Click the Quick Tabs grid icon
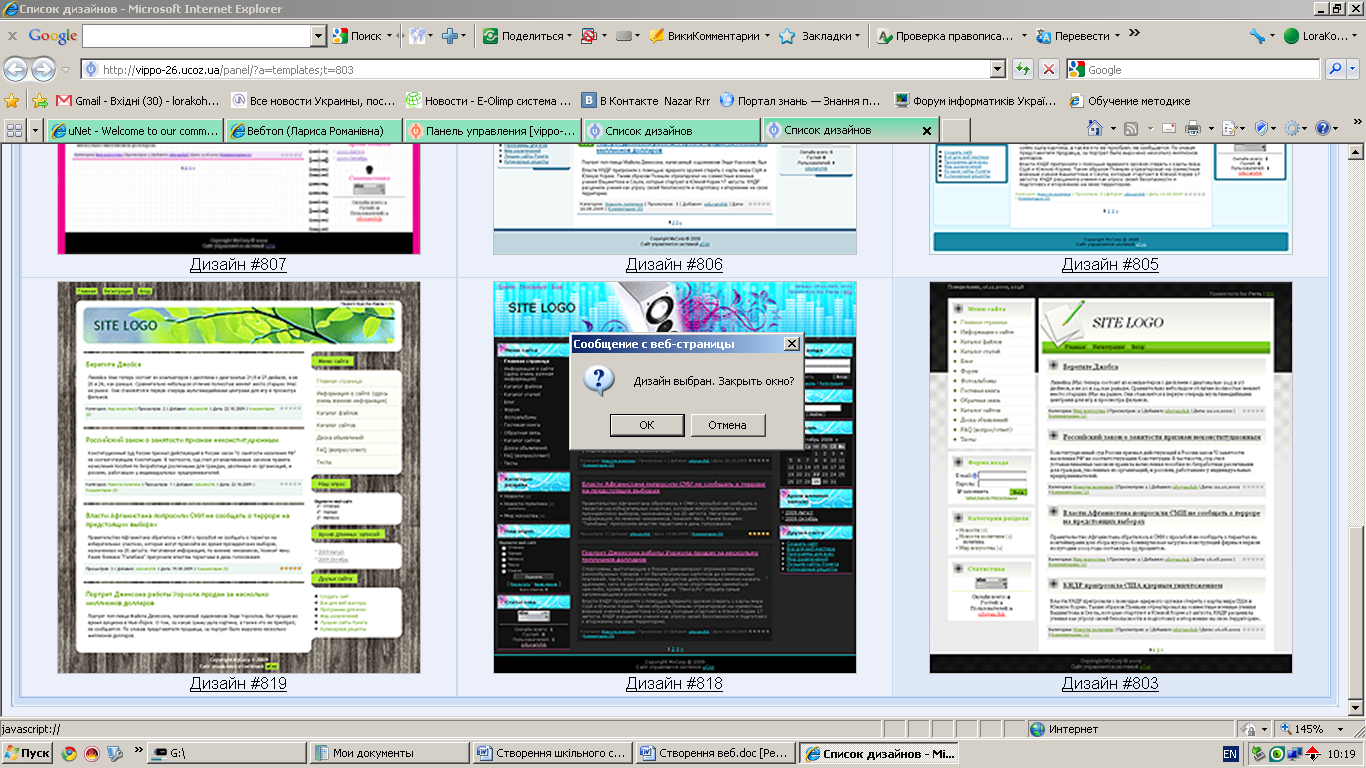The image size is (1366, 768). pos(14,130)
